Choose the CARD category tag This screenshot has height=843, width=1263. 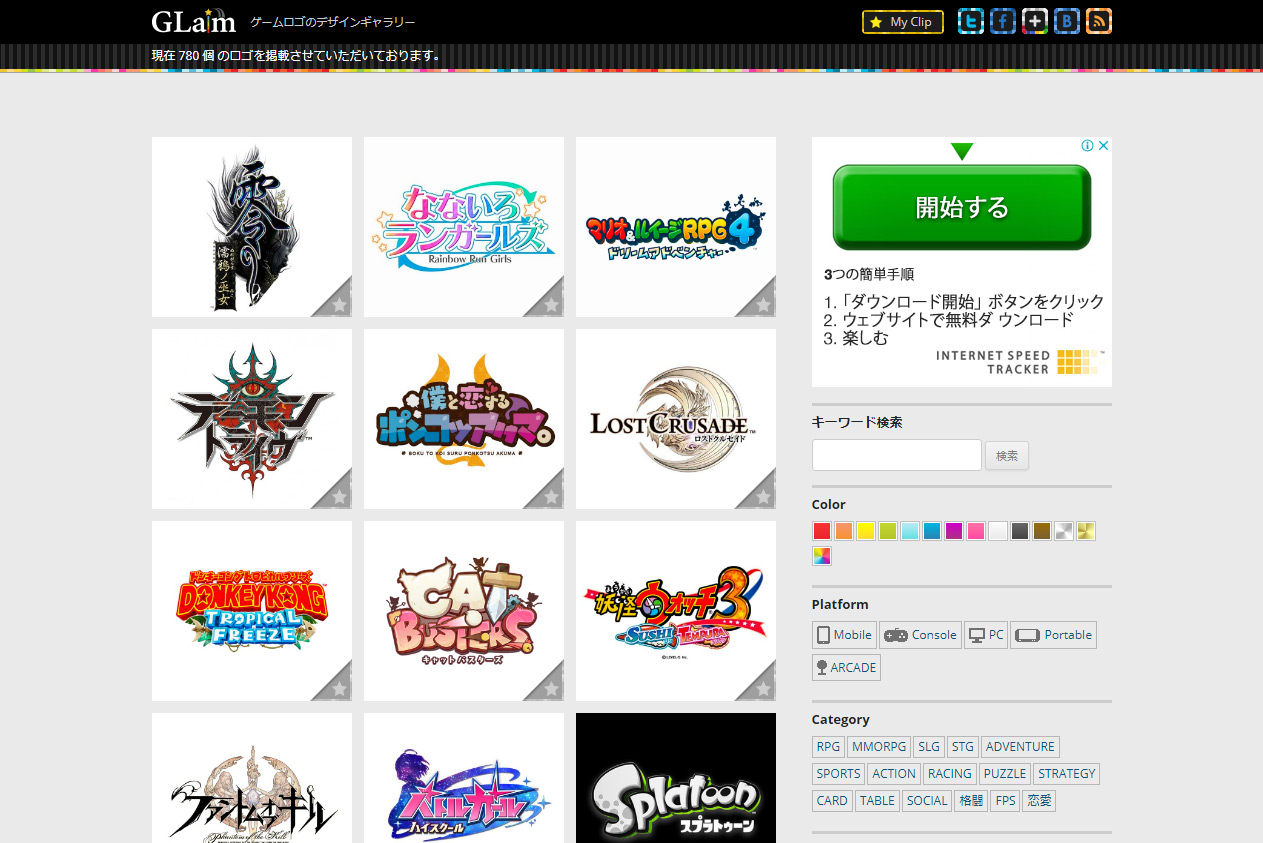coord(832,800)
